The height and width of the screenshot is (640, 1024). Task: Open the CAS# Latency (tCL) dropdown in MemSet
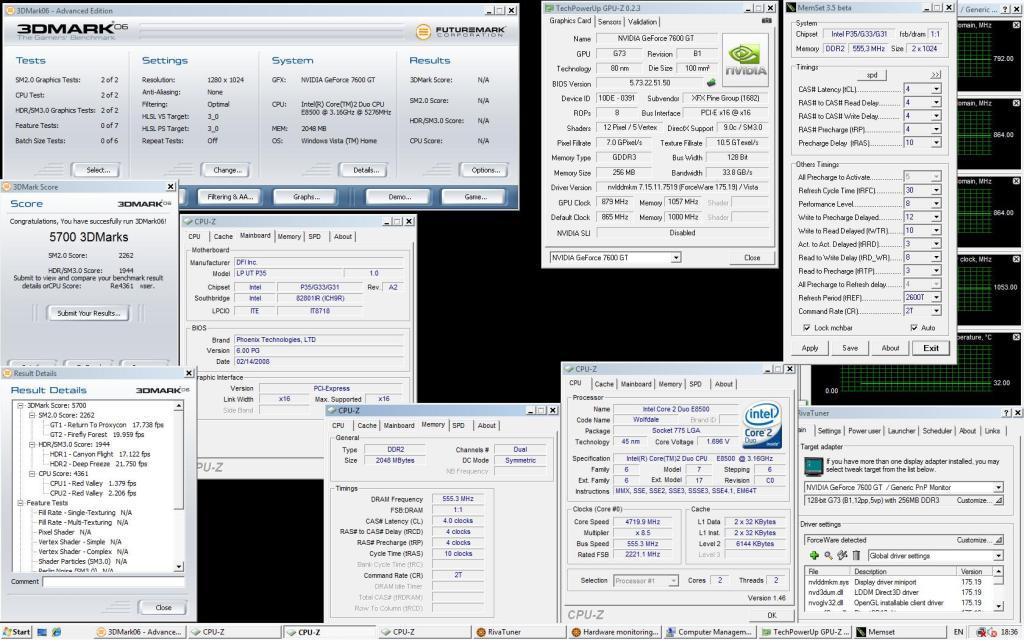tap(936, 89)
